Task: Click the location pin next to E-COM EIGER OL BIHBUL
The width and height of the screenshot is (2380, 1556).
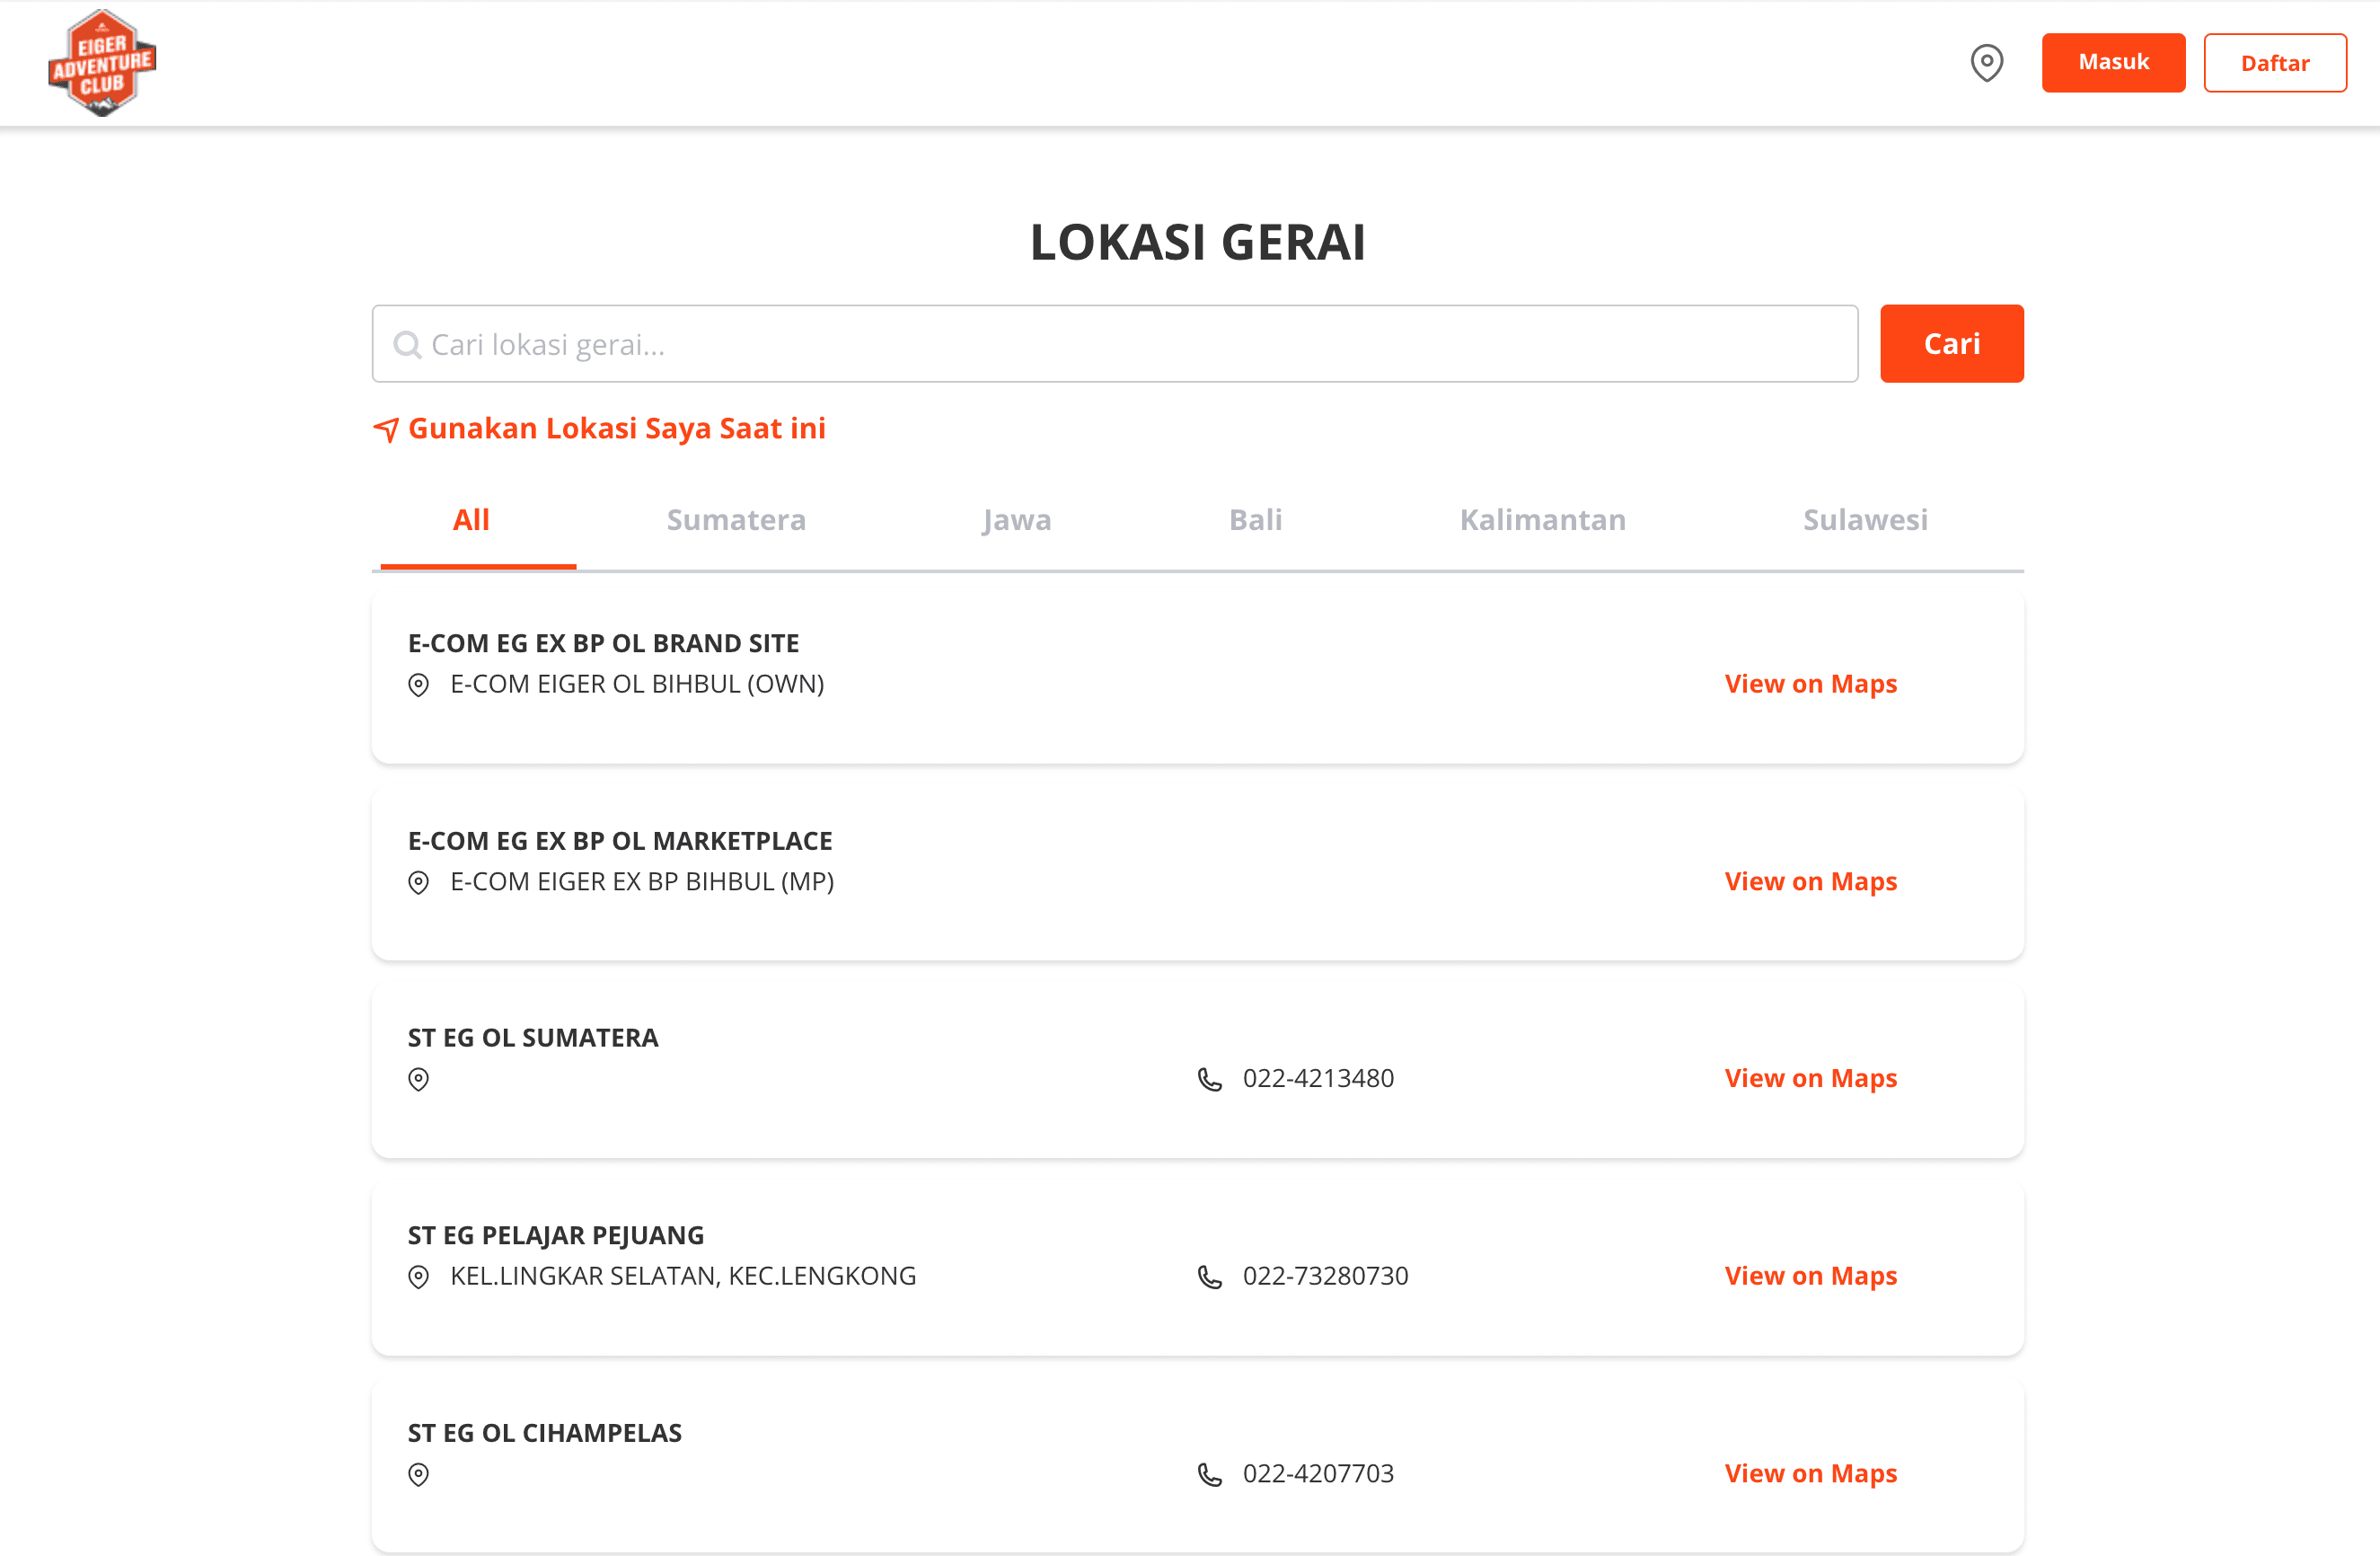Action: click(418, 685)
